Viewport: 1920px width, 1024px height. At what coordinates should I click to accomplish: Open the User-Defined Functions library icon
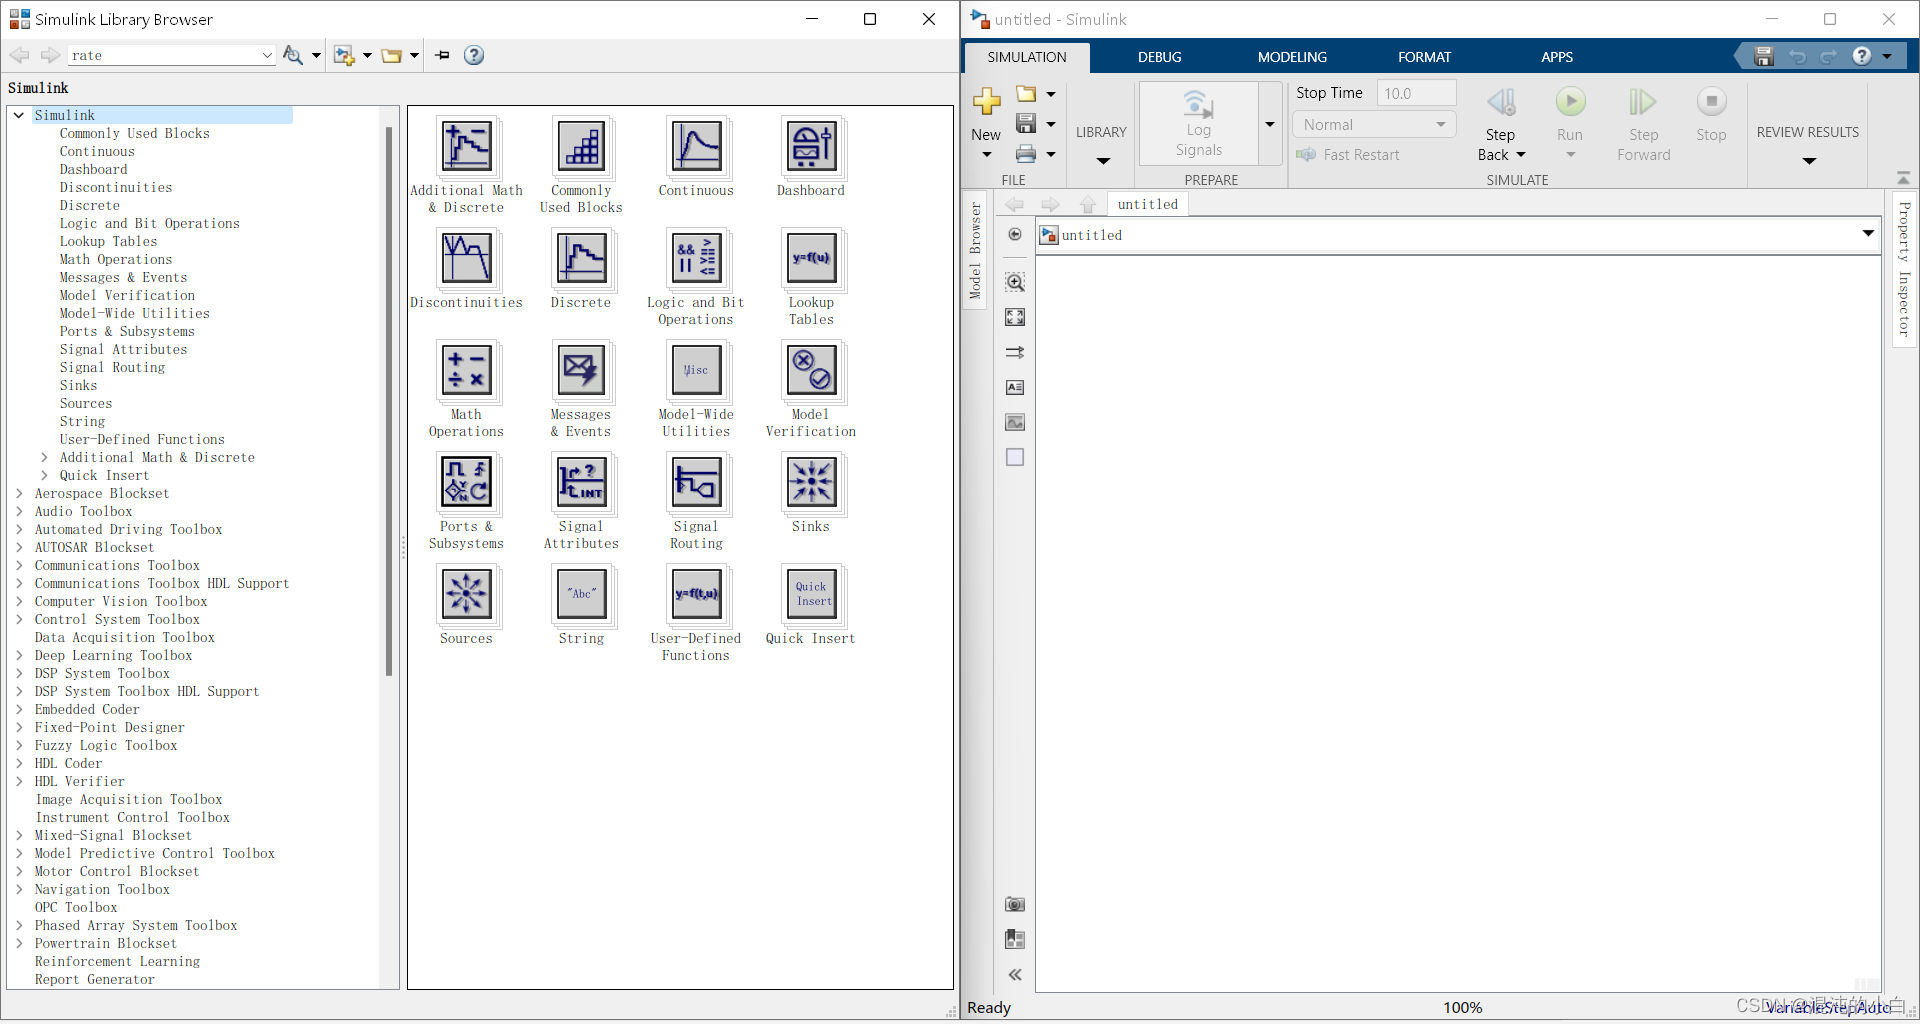[x=697, y=595]
